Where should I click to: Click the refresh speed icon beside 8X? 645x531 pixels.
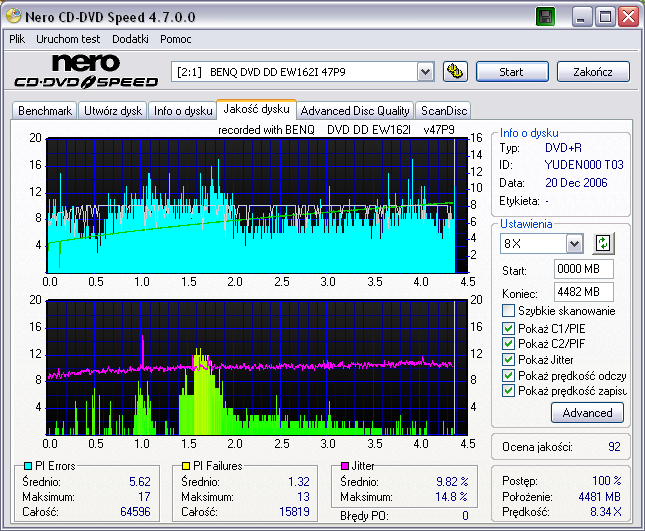point(603,243)
